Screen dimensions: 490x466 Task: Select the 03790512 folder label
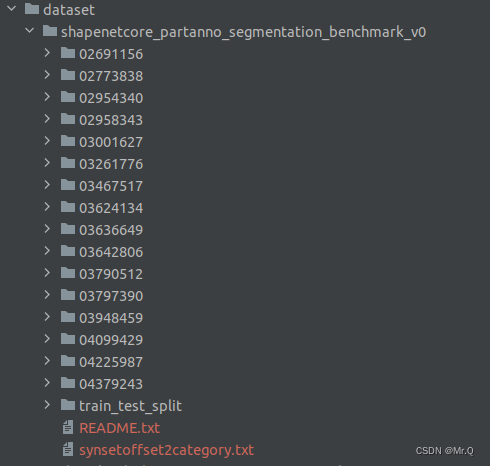coord(111,274)
